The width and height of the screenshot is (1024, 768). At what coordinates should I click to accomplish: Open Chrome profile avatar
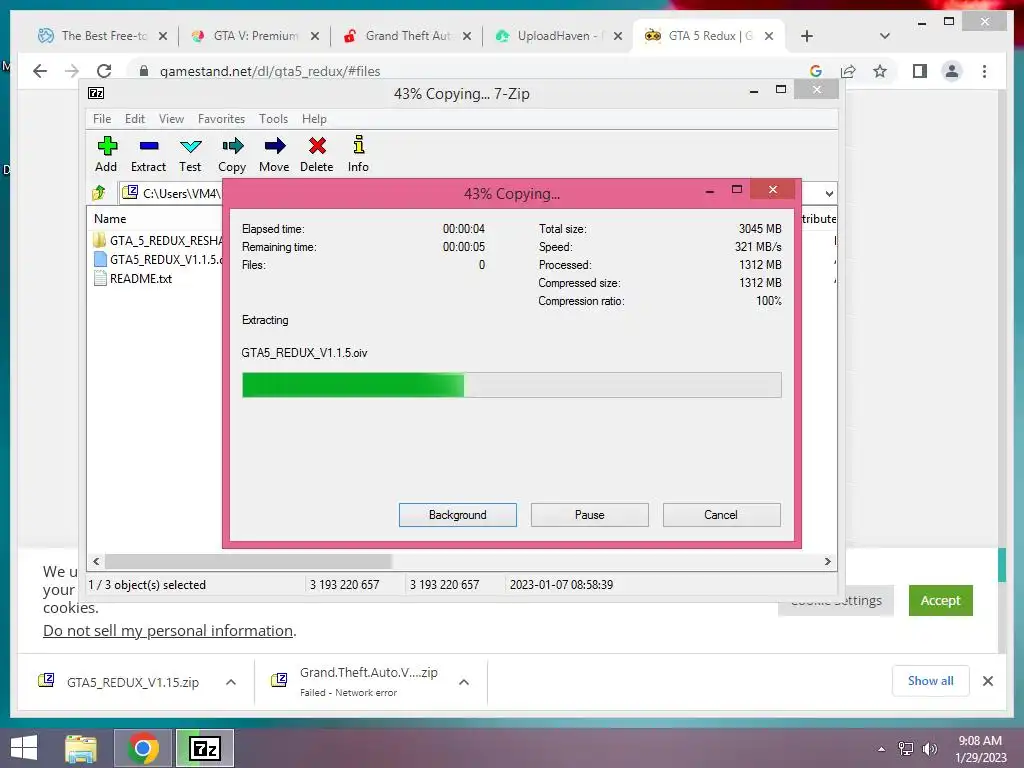pyautogui.click(x=952, y=71)
